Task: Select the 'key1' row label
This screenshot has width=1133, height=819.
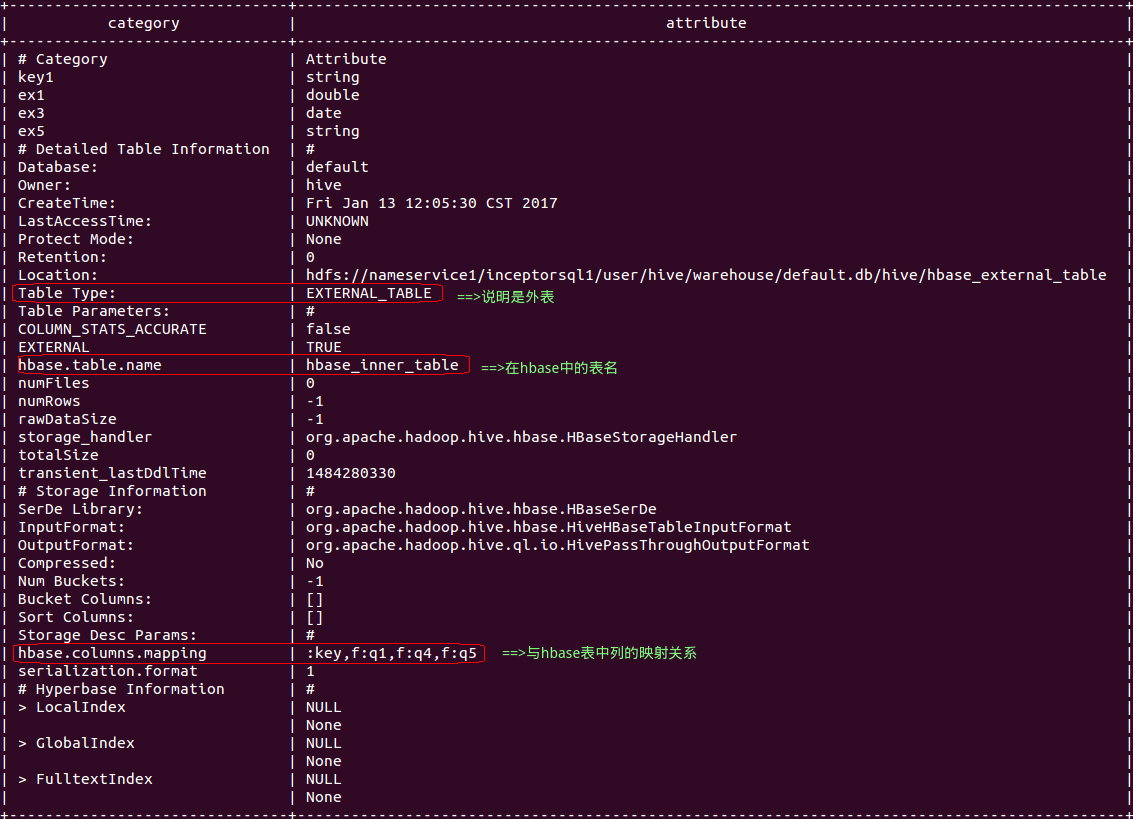Action: tap(35, 77)
